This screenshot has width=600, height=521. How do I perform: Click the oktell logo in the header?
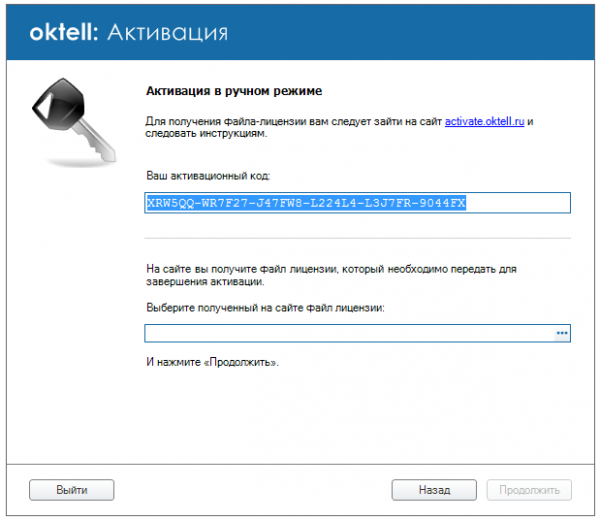tap(63, 33)
